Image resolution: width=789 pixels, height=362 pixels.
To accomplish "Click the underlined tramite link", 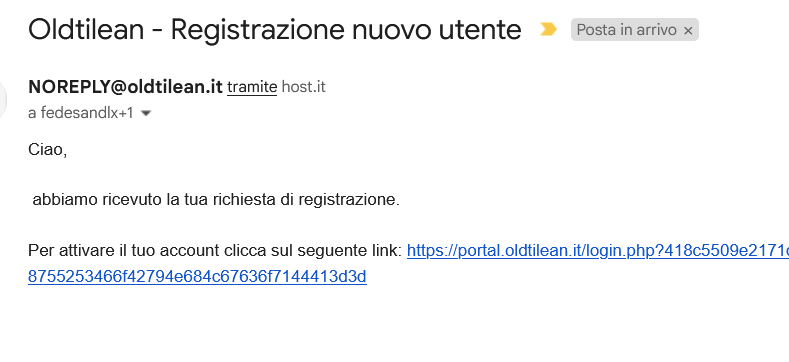I will (252, 87).
